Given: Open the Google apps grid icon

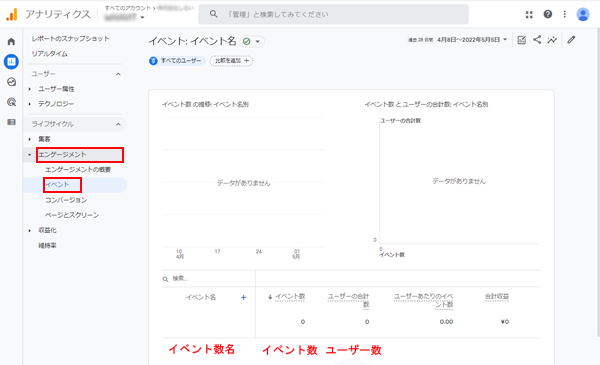Looking at the screenshot, I should [x=529, y=15].
